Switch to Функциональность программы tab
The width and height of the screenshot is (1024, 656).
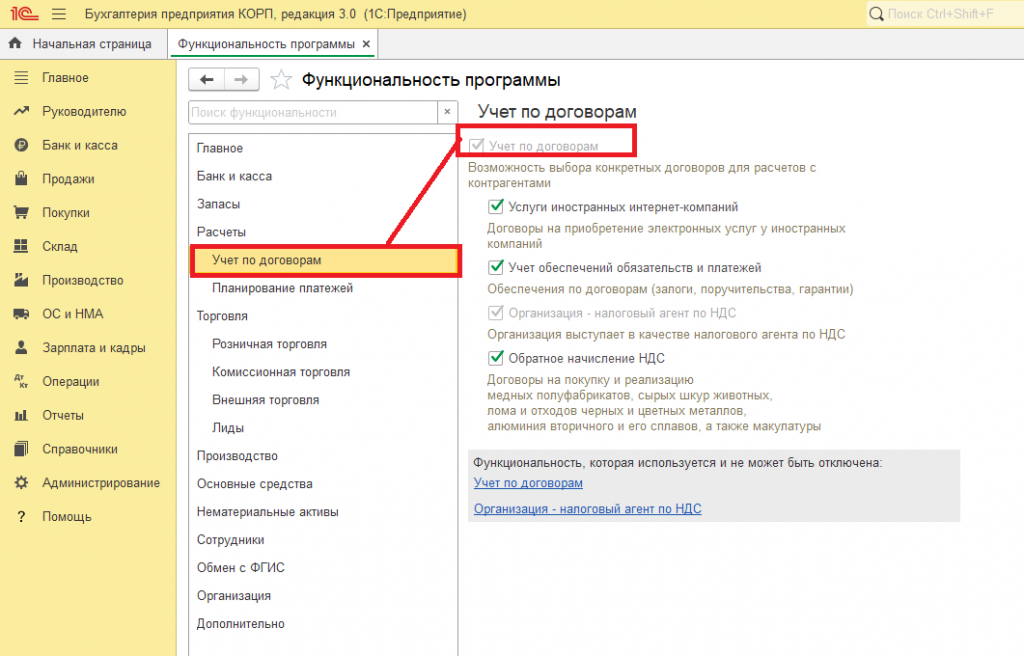click(266, 44)
